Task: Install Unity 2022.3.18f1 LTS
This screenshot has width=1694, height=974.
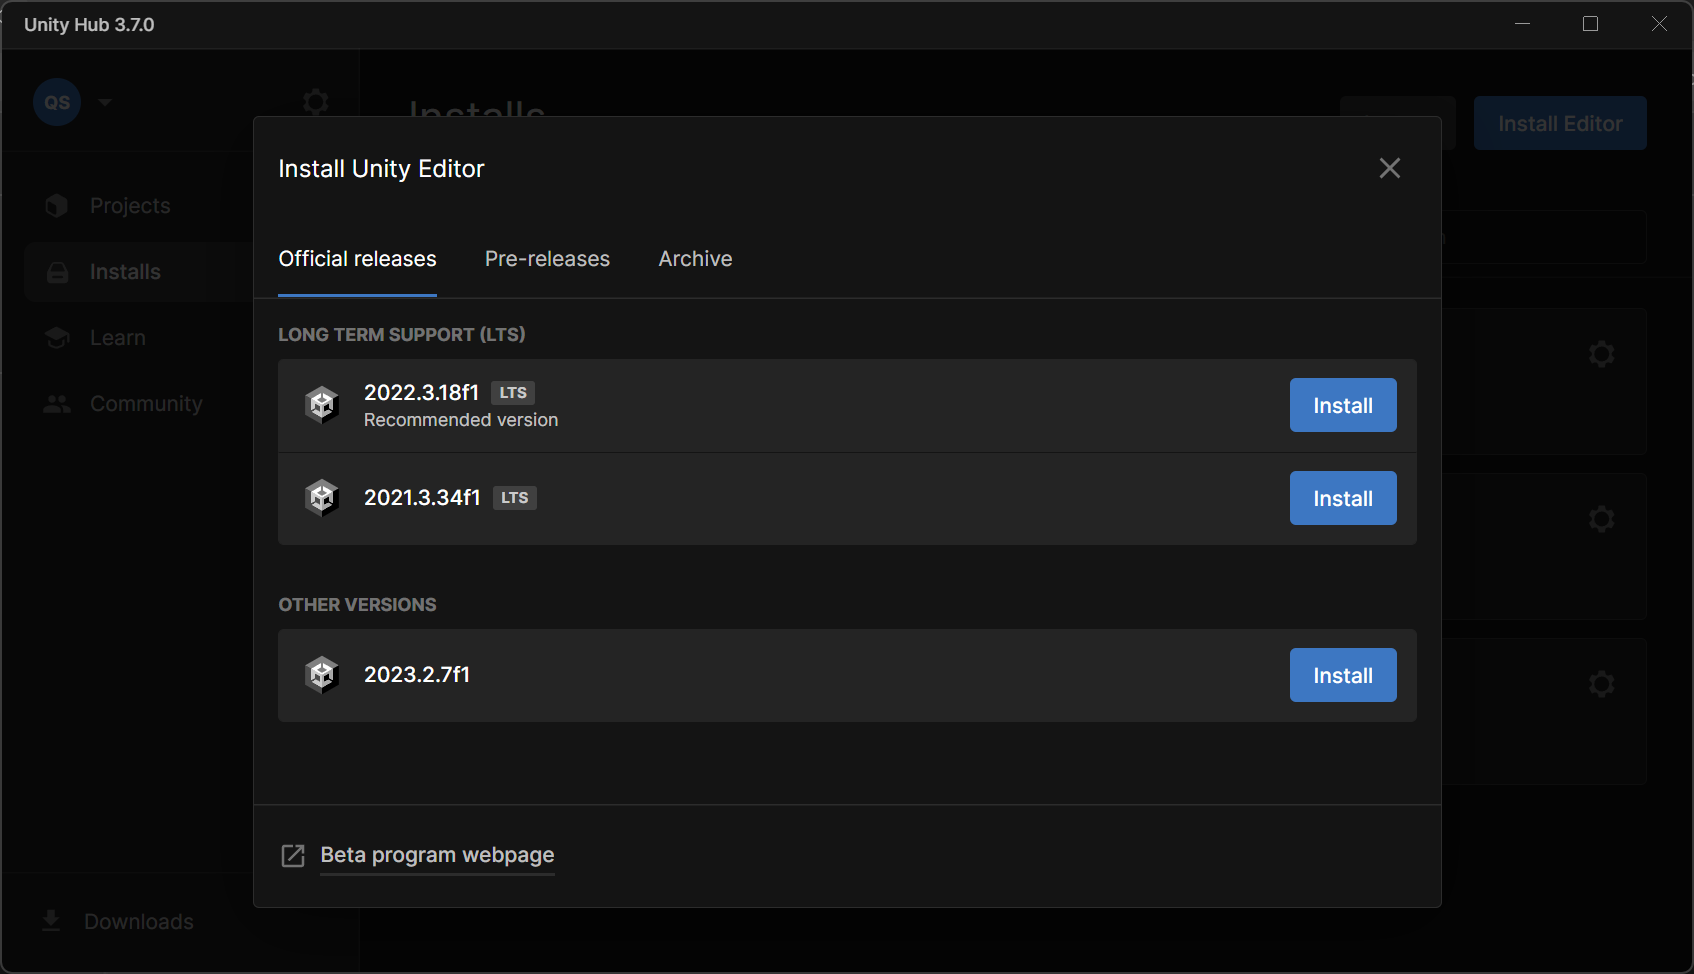Action: (1343, 405)
